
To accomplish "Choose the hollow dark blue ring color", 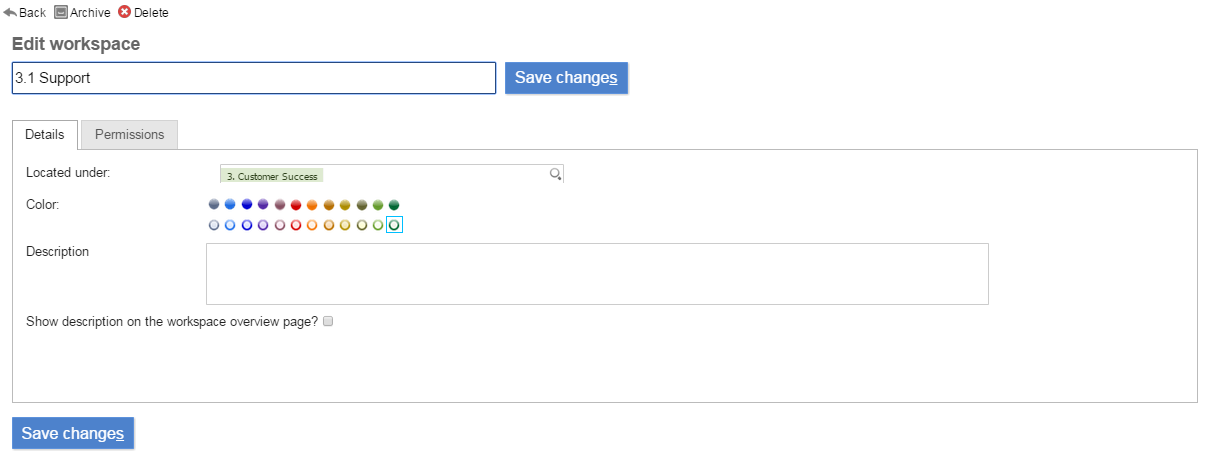I will [247, 225].
